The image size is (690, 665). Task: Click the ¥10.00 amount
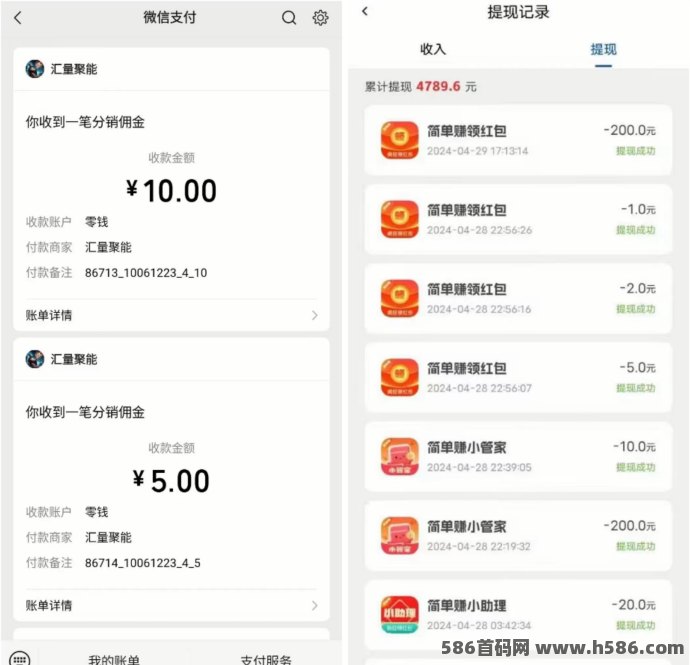tap(171, 191)
